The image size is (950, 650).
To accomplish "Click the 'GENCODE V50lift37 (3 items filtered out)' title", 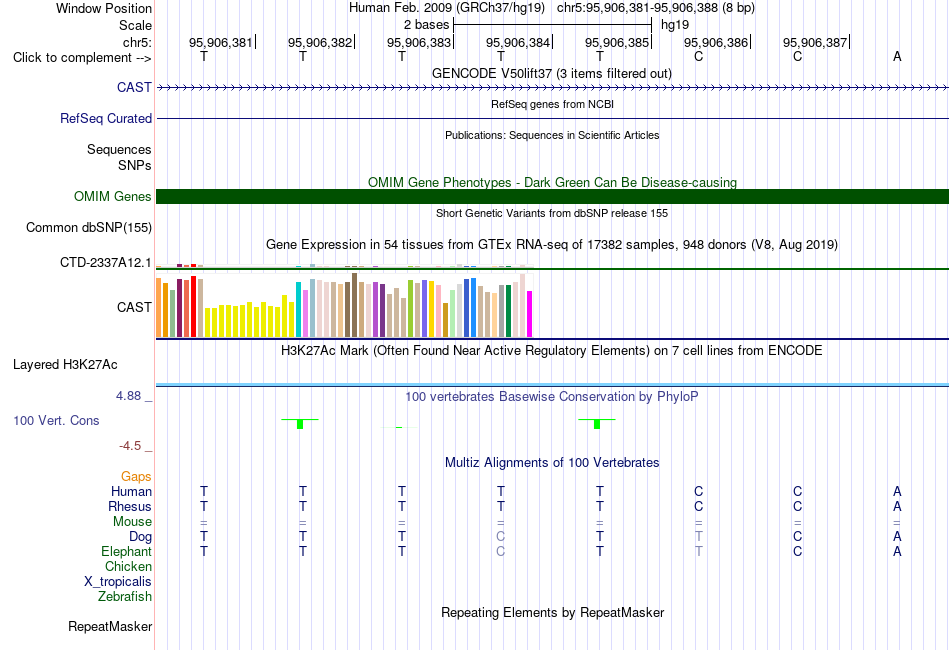I will pyautogui.click(x=552, y=73).
